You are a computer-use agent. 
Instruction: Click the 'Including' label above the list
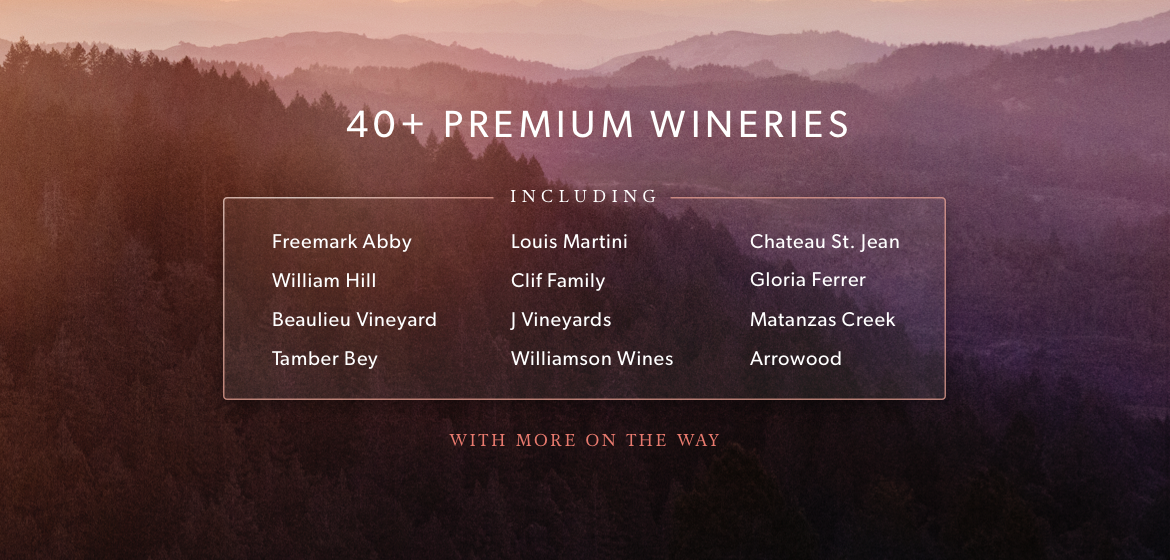click(x=584, y=197)
